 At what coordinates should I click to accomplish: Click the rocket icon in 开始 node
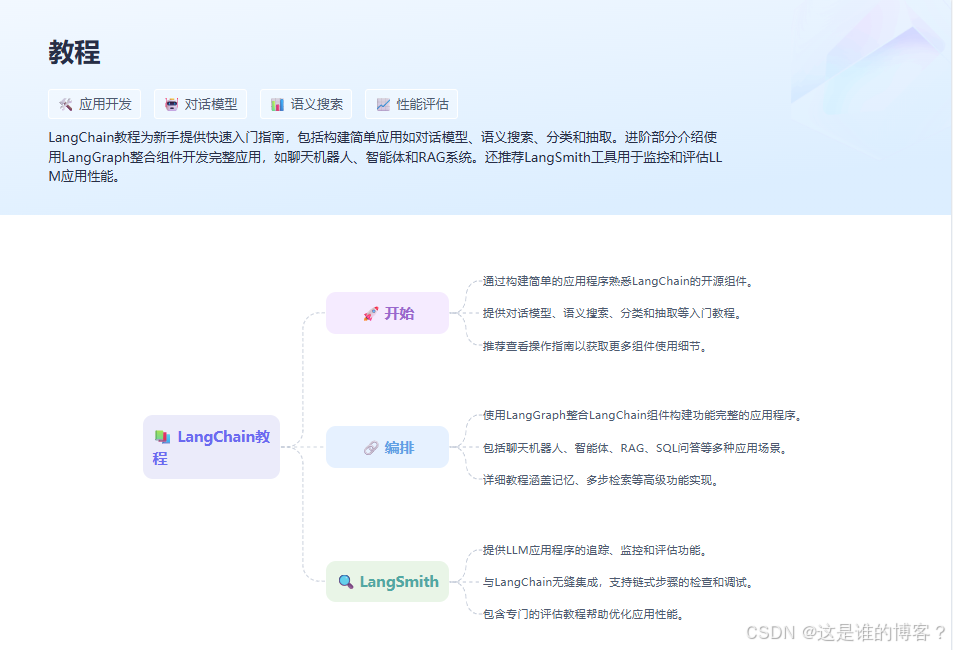pyautogui.click(x=371, y=314)
